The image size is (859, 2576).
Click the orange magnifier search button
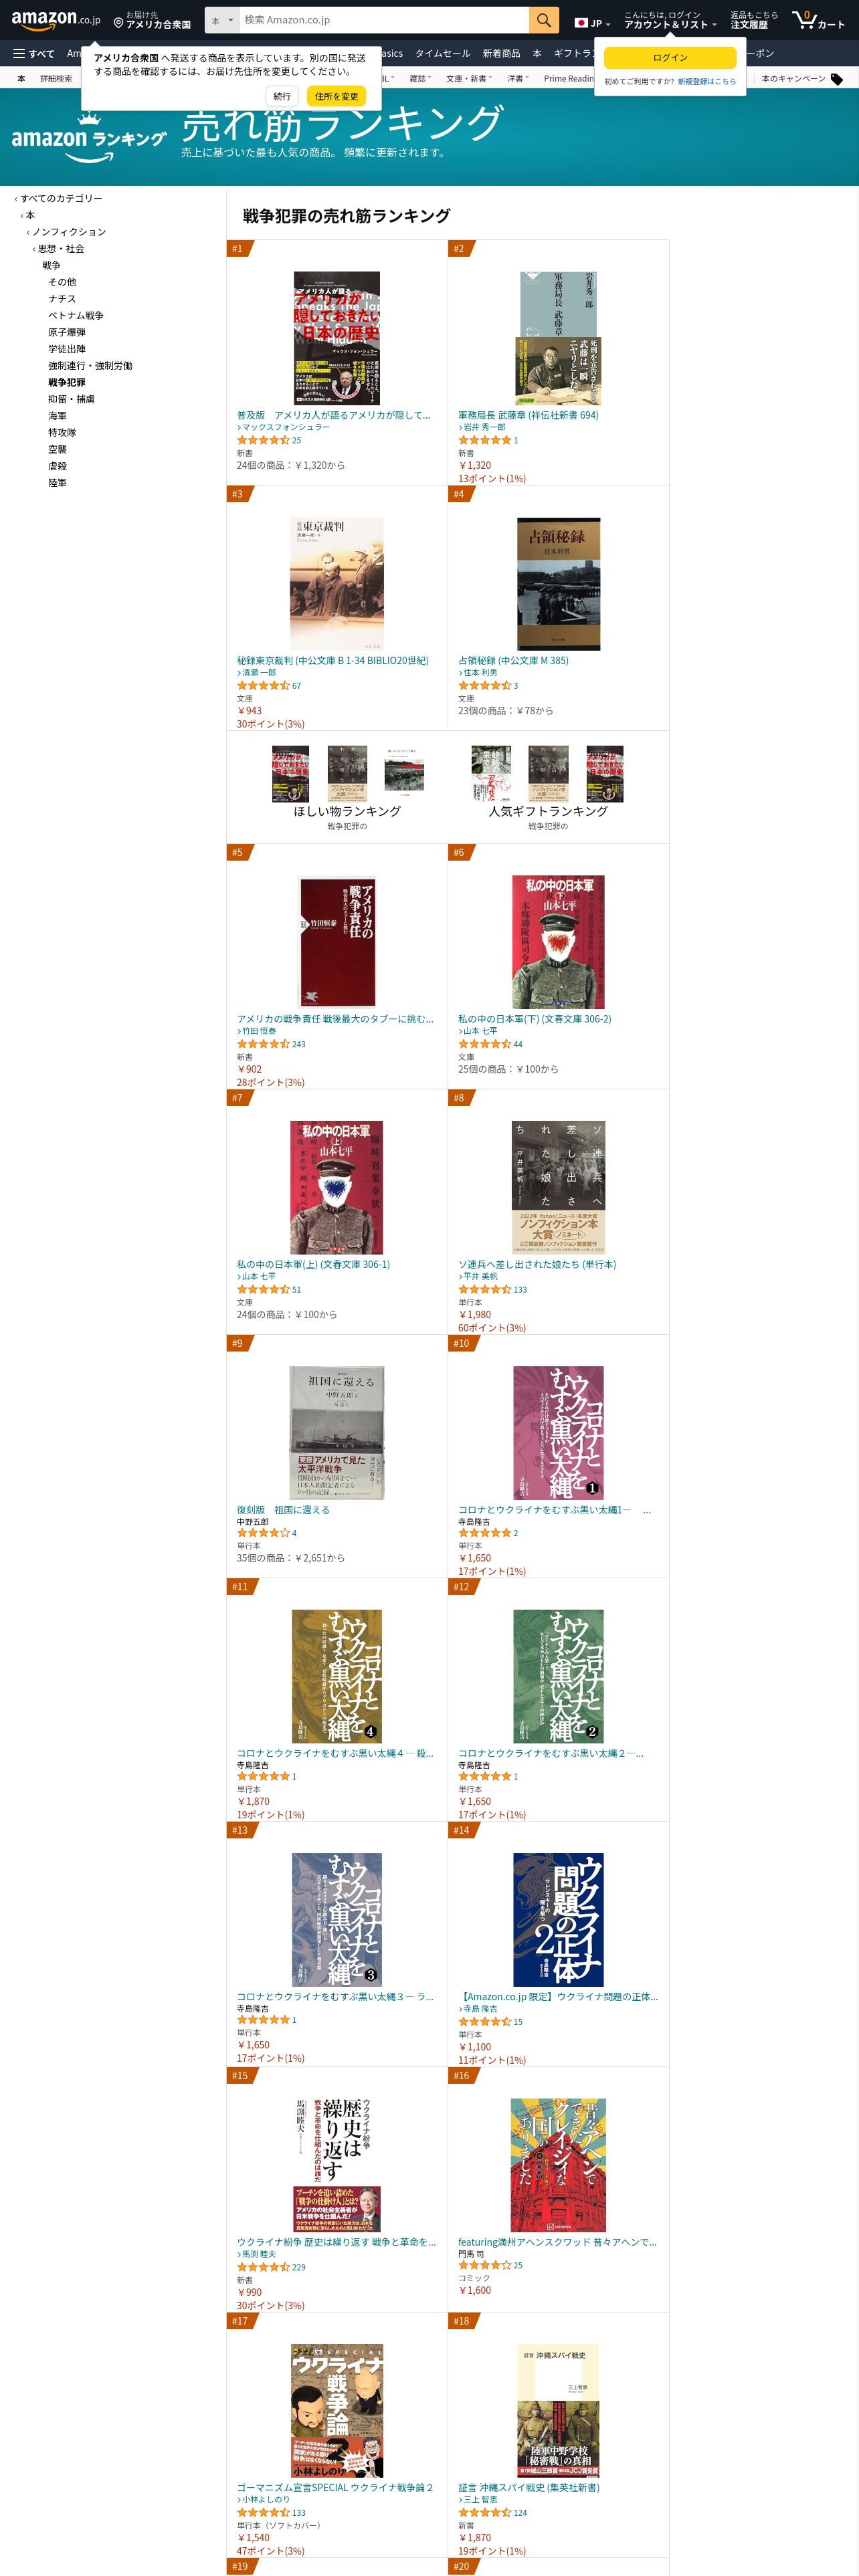[543, 20]
